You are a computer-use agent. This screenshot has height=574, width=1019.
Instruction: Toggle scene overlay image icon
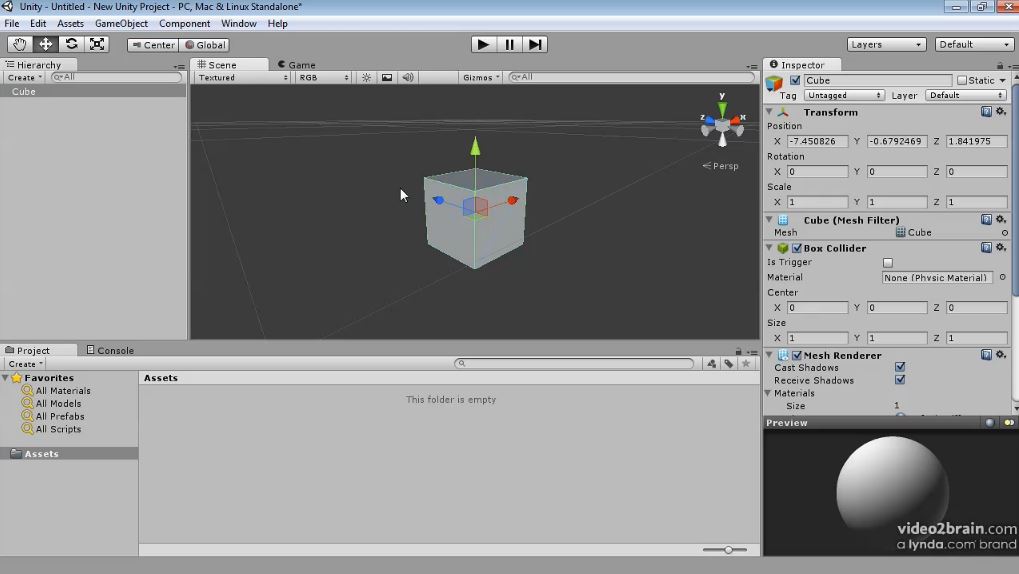click(387, 77)
